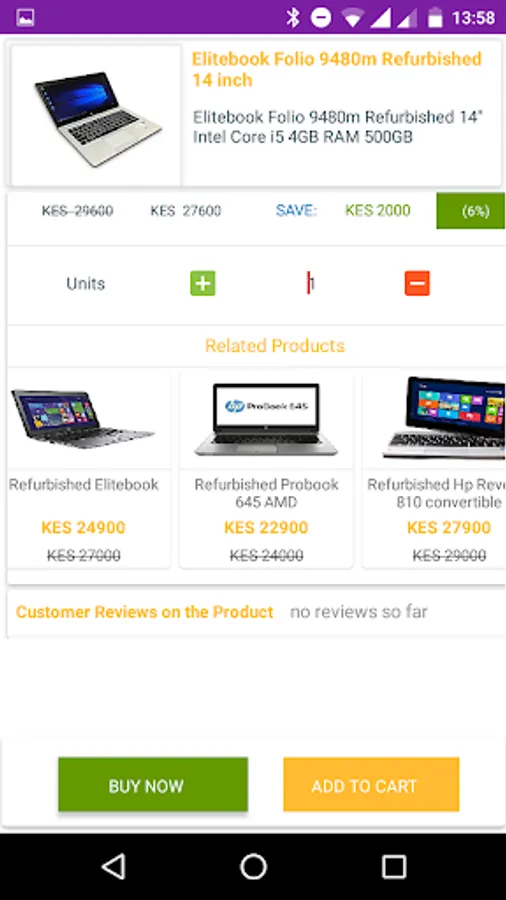Tap the Android home circle icon
Viewport: 506px width, 900px height.
pos(253,866)
